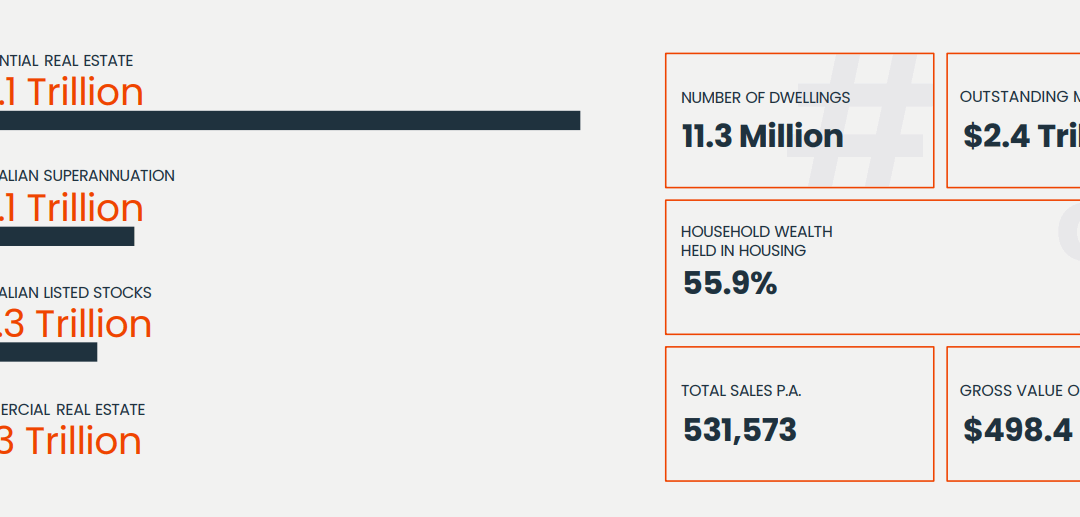Click the Listed Stocks .3 Trillion value
Viewport: 1080px width, 517px height.
click(x=76, y=324)
